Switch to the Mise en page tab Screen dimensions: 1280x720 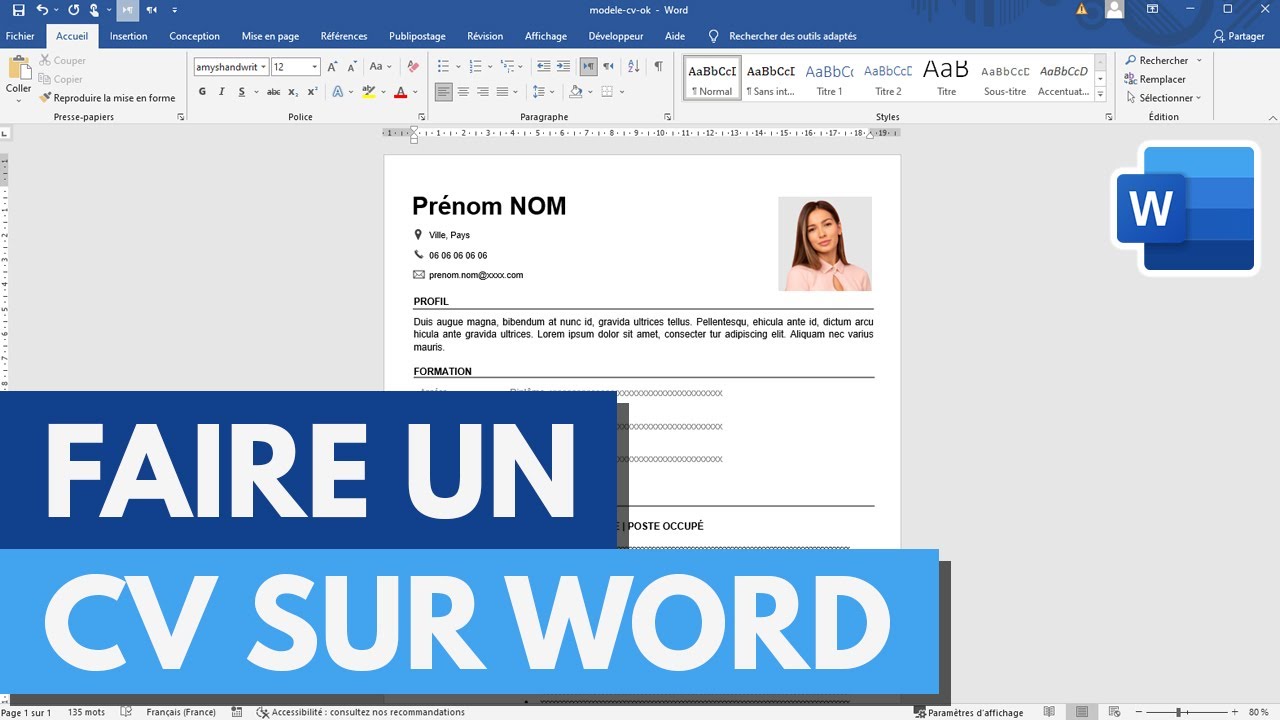(270, 36)
